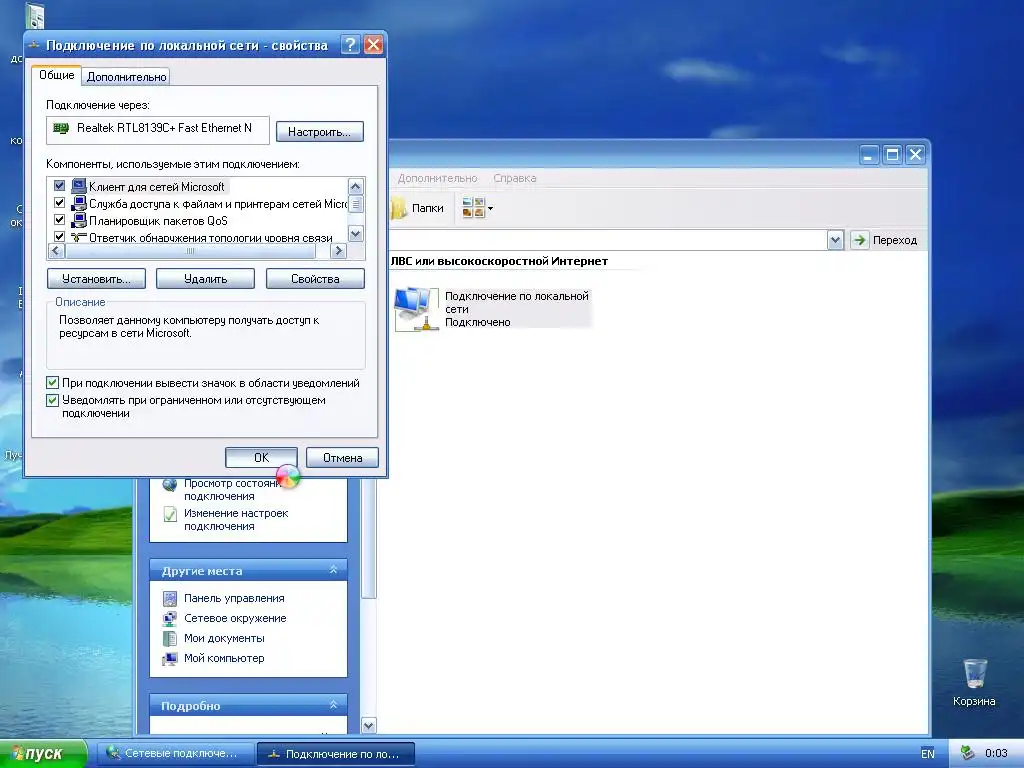1024x768 pixels.
Task: Click the EN language indicator
Action: [x=927, y=754]
